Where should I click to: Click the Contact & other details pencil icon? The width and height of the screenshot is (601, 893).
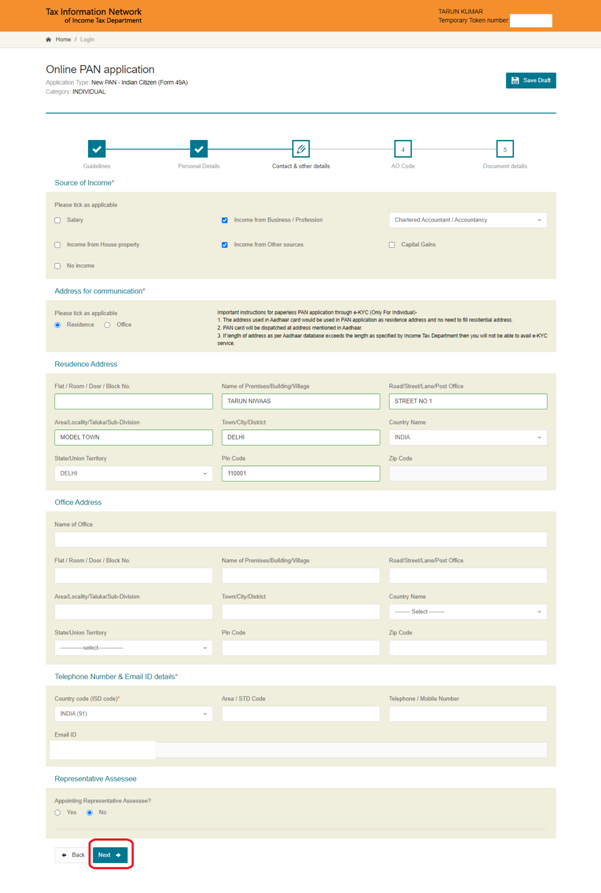[300, 149]
